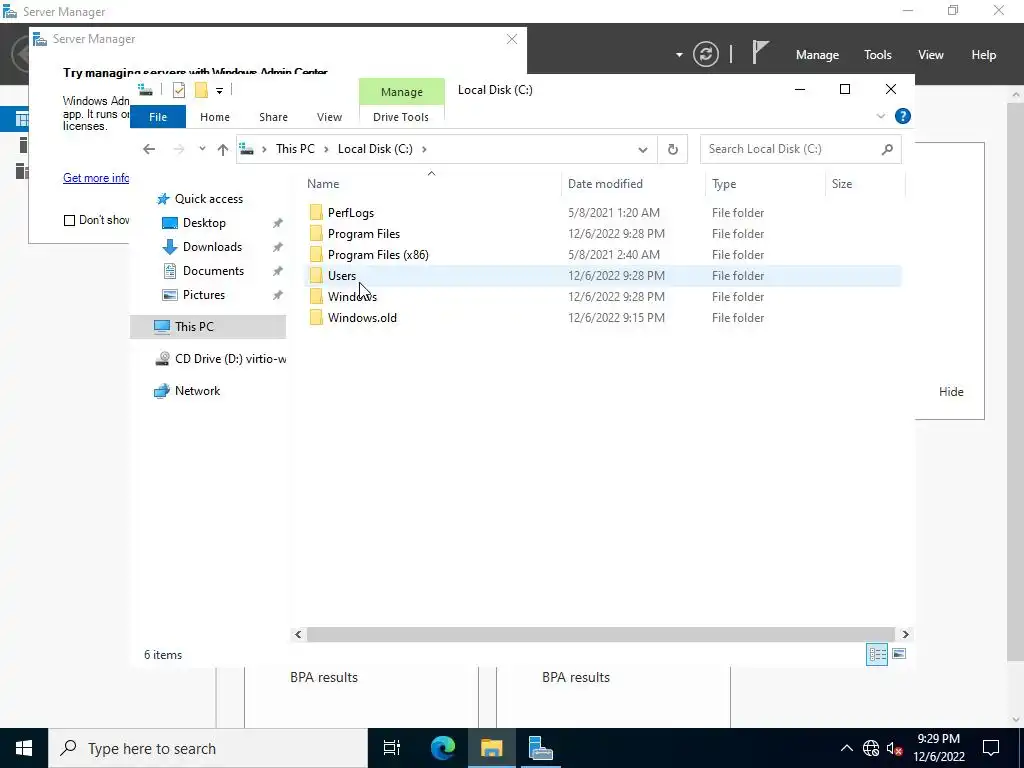The height and width of the screenshot is (768, 1024).
Task: Click the Server Manager taskbar icon
Action: [541, 748]
